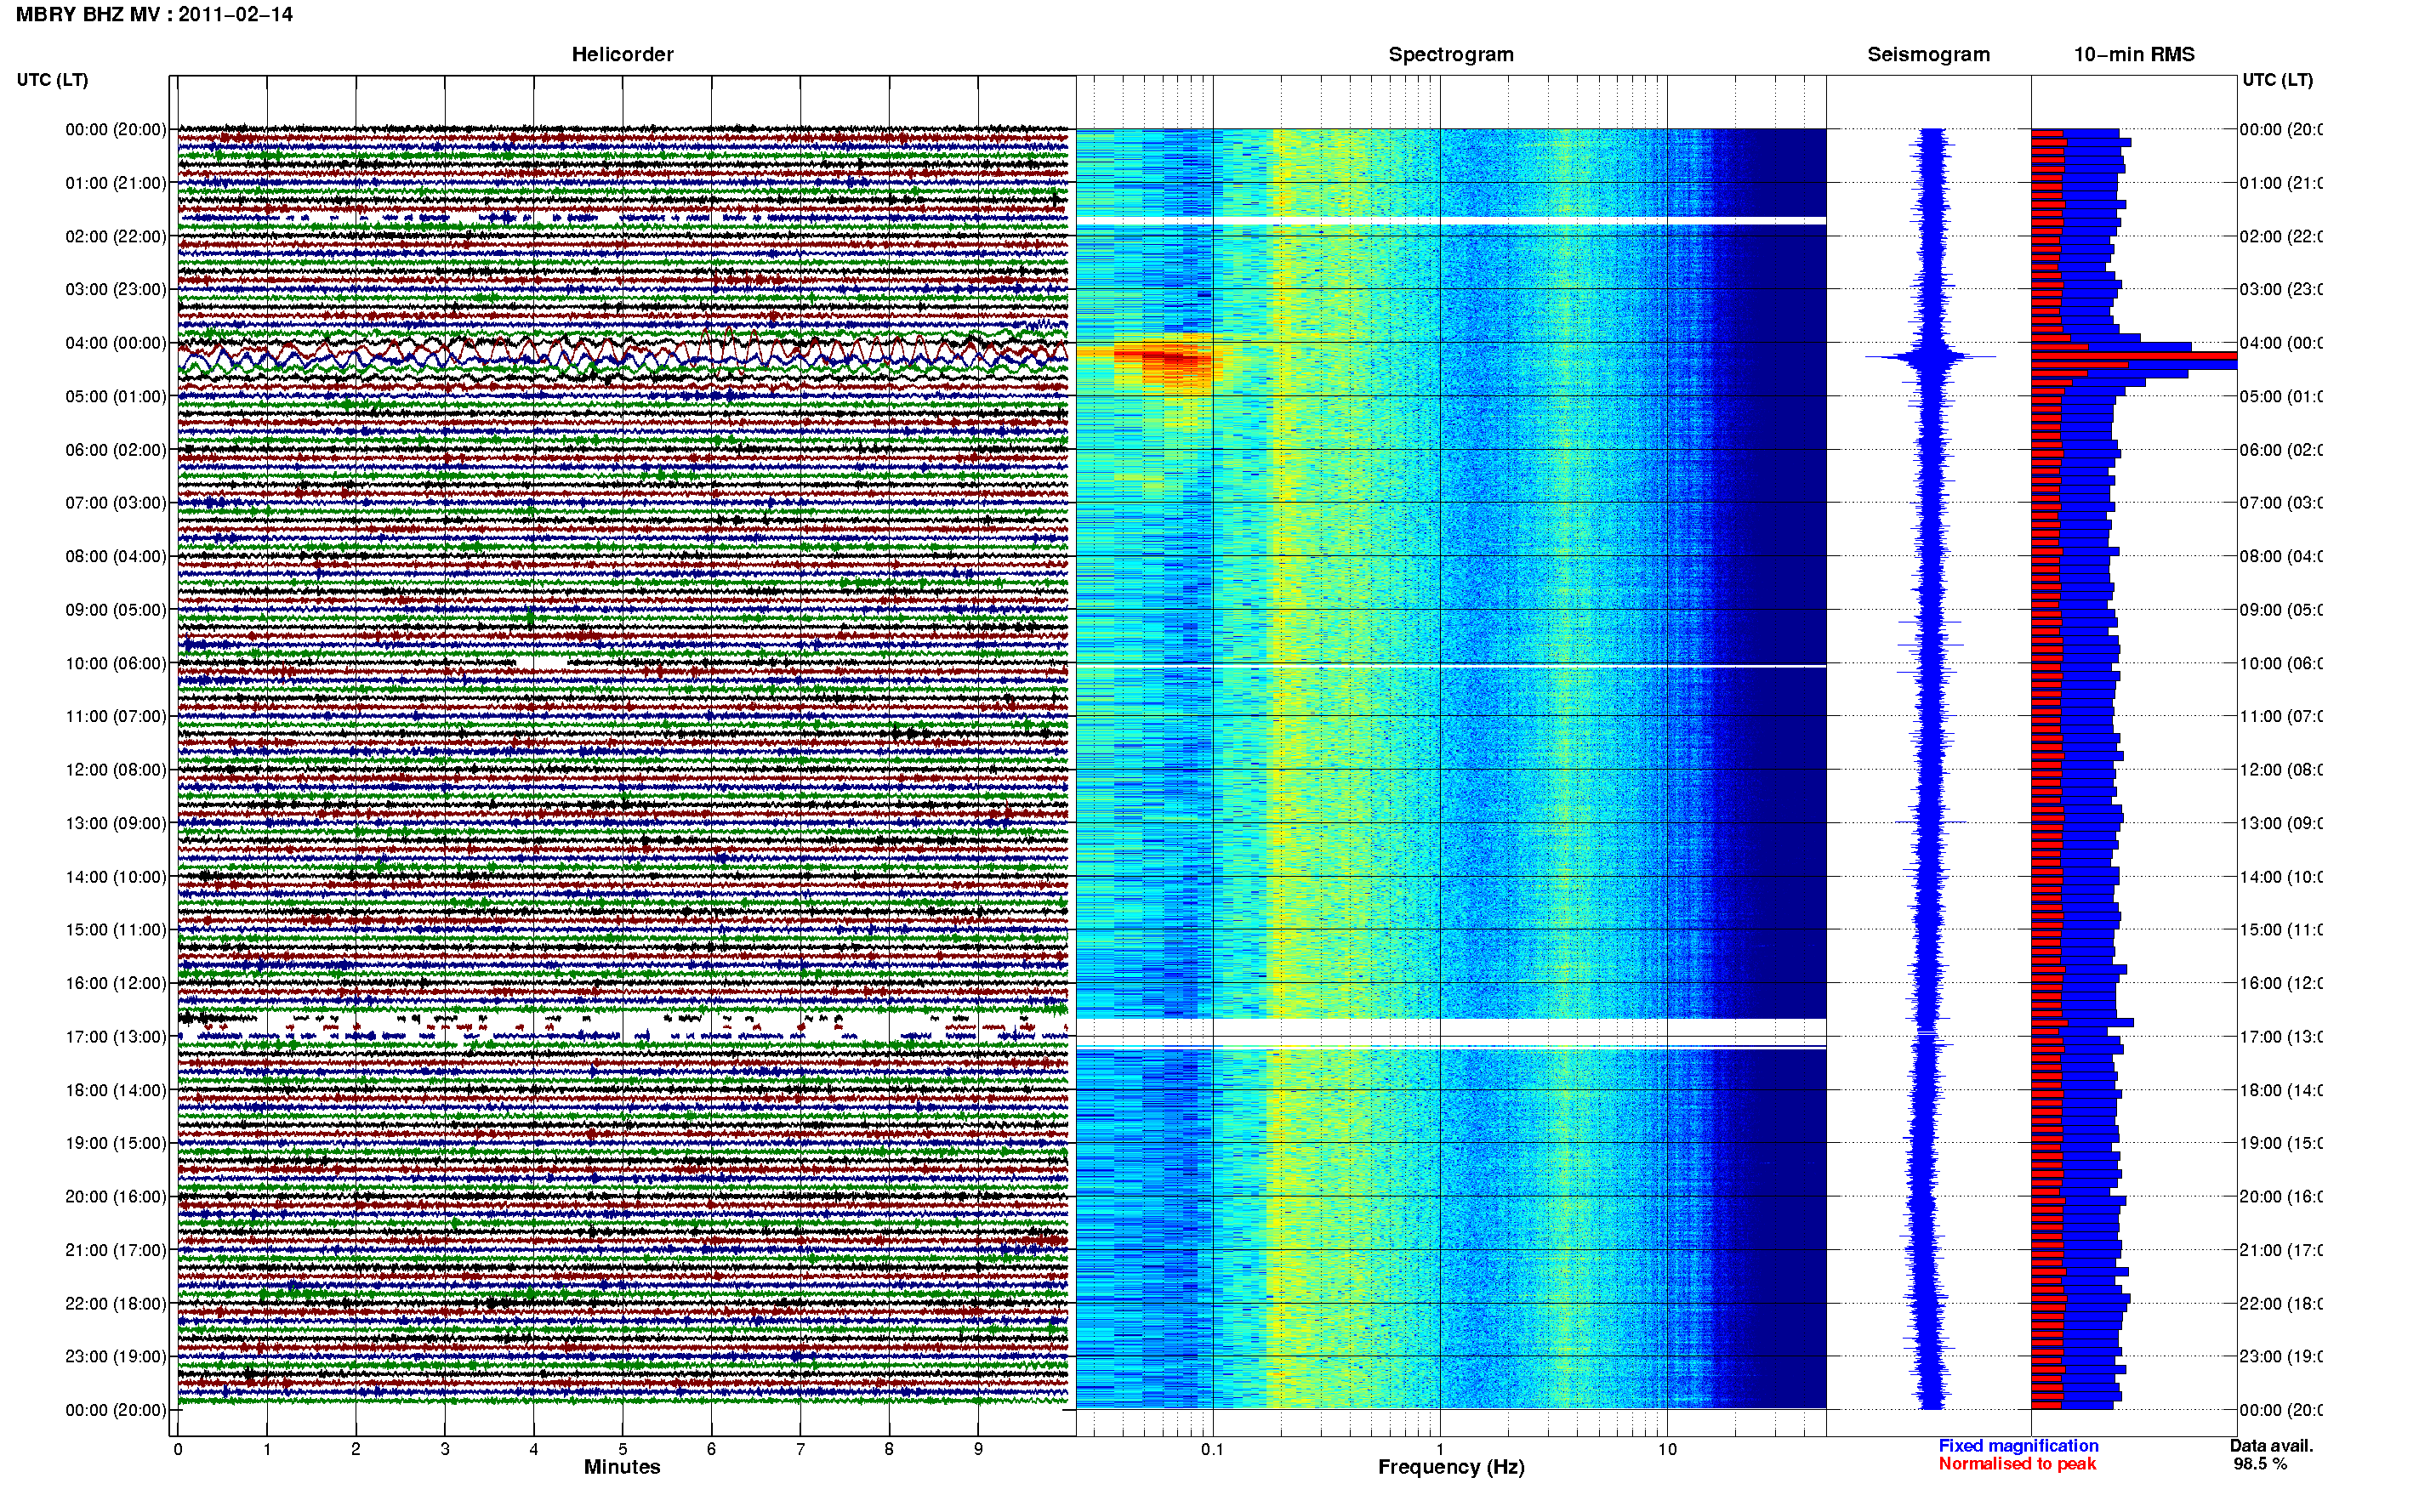Click the right-side '22:00 (18:' time label
Screen dimensions: 2419x1512
pyautogui.click(x=2281, y=1304)
